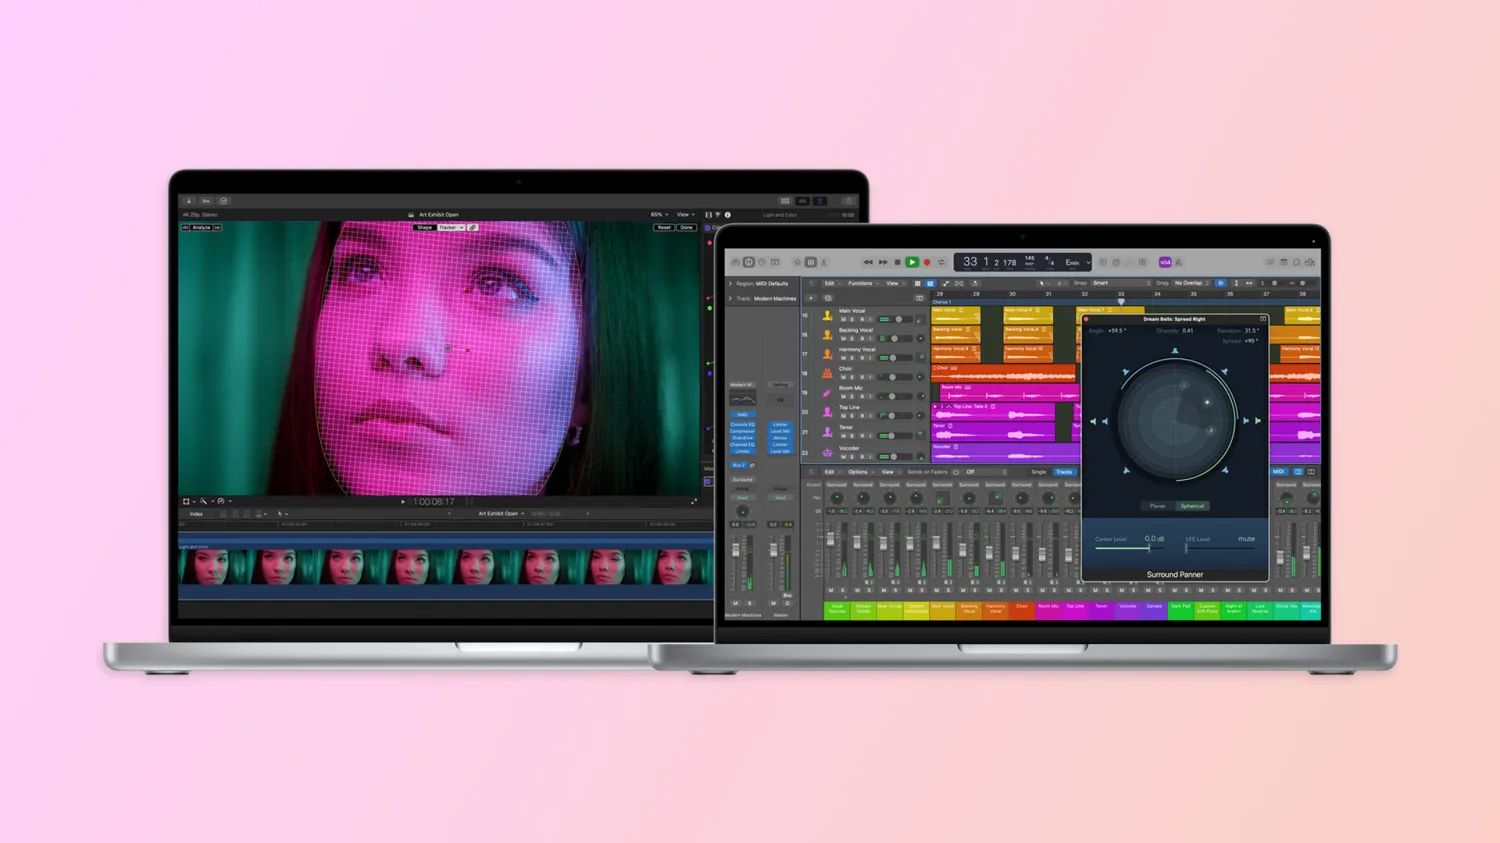Open the 65% viewer zoom dropdown
This screenshot has height=843, width=1500.
click(659, 214)
